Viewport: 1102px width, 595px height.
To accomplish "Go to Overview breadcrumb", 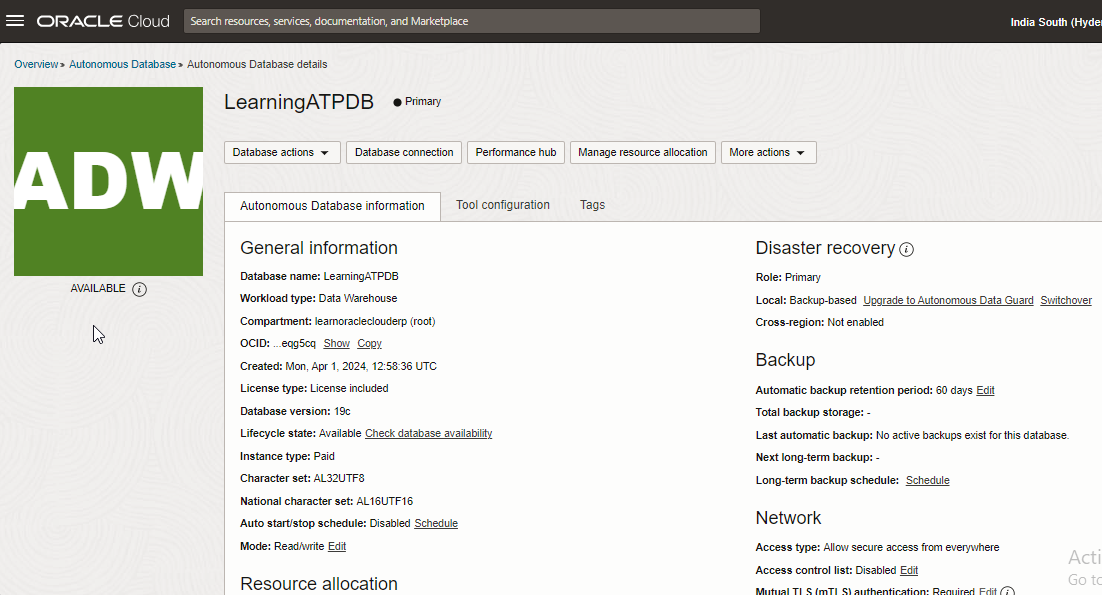I will click(36, 64).
